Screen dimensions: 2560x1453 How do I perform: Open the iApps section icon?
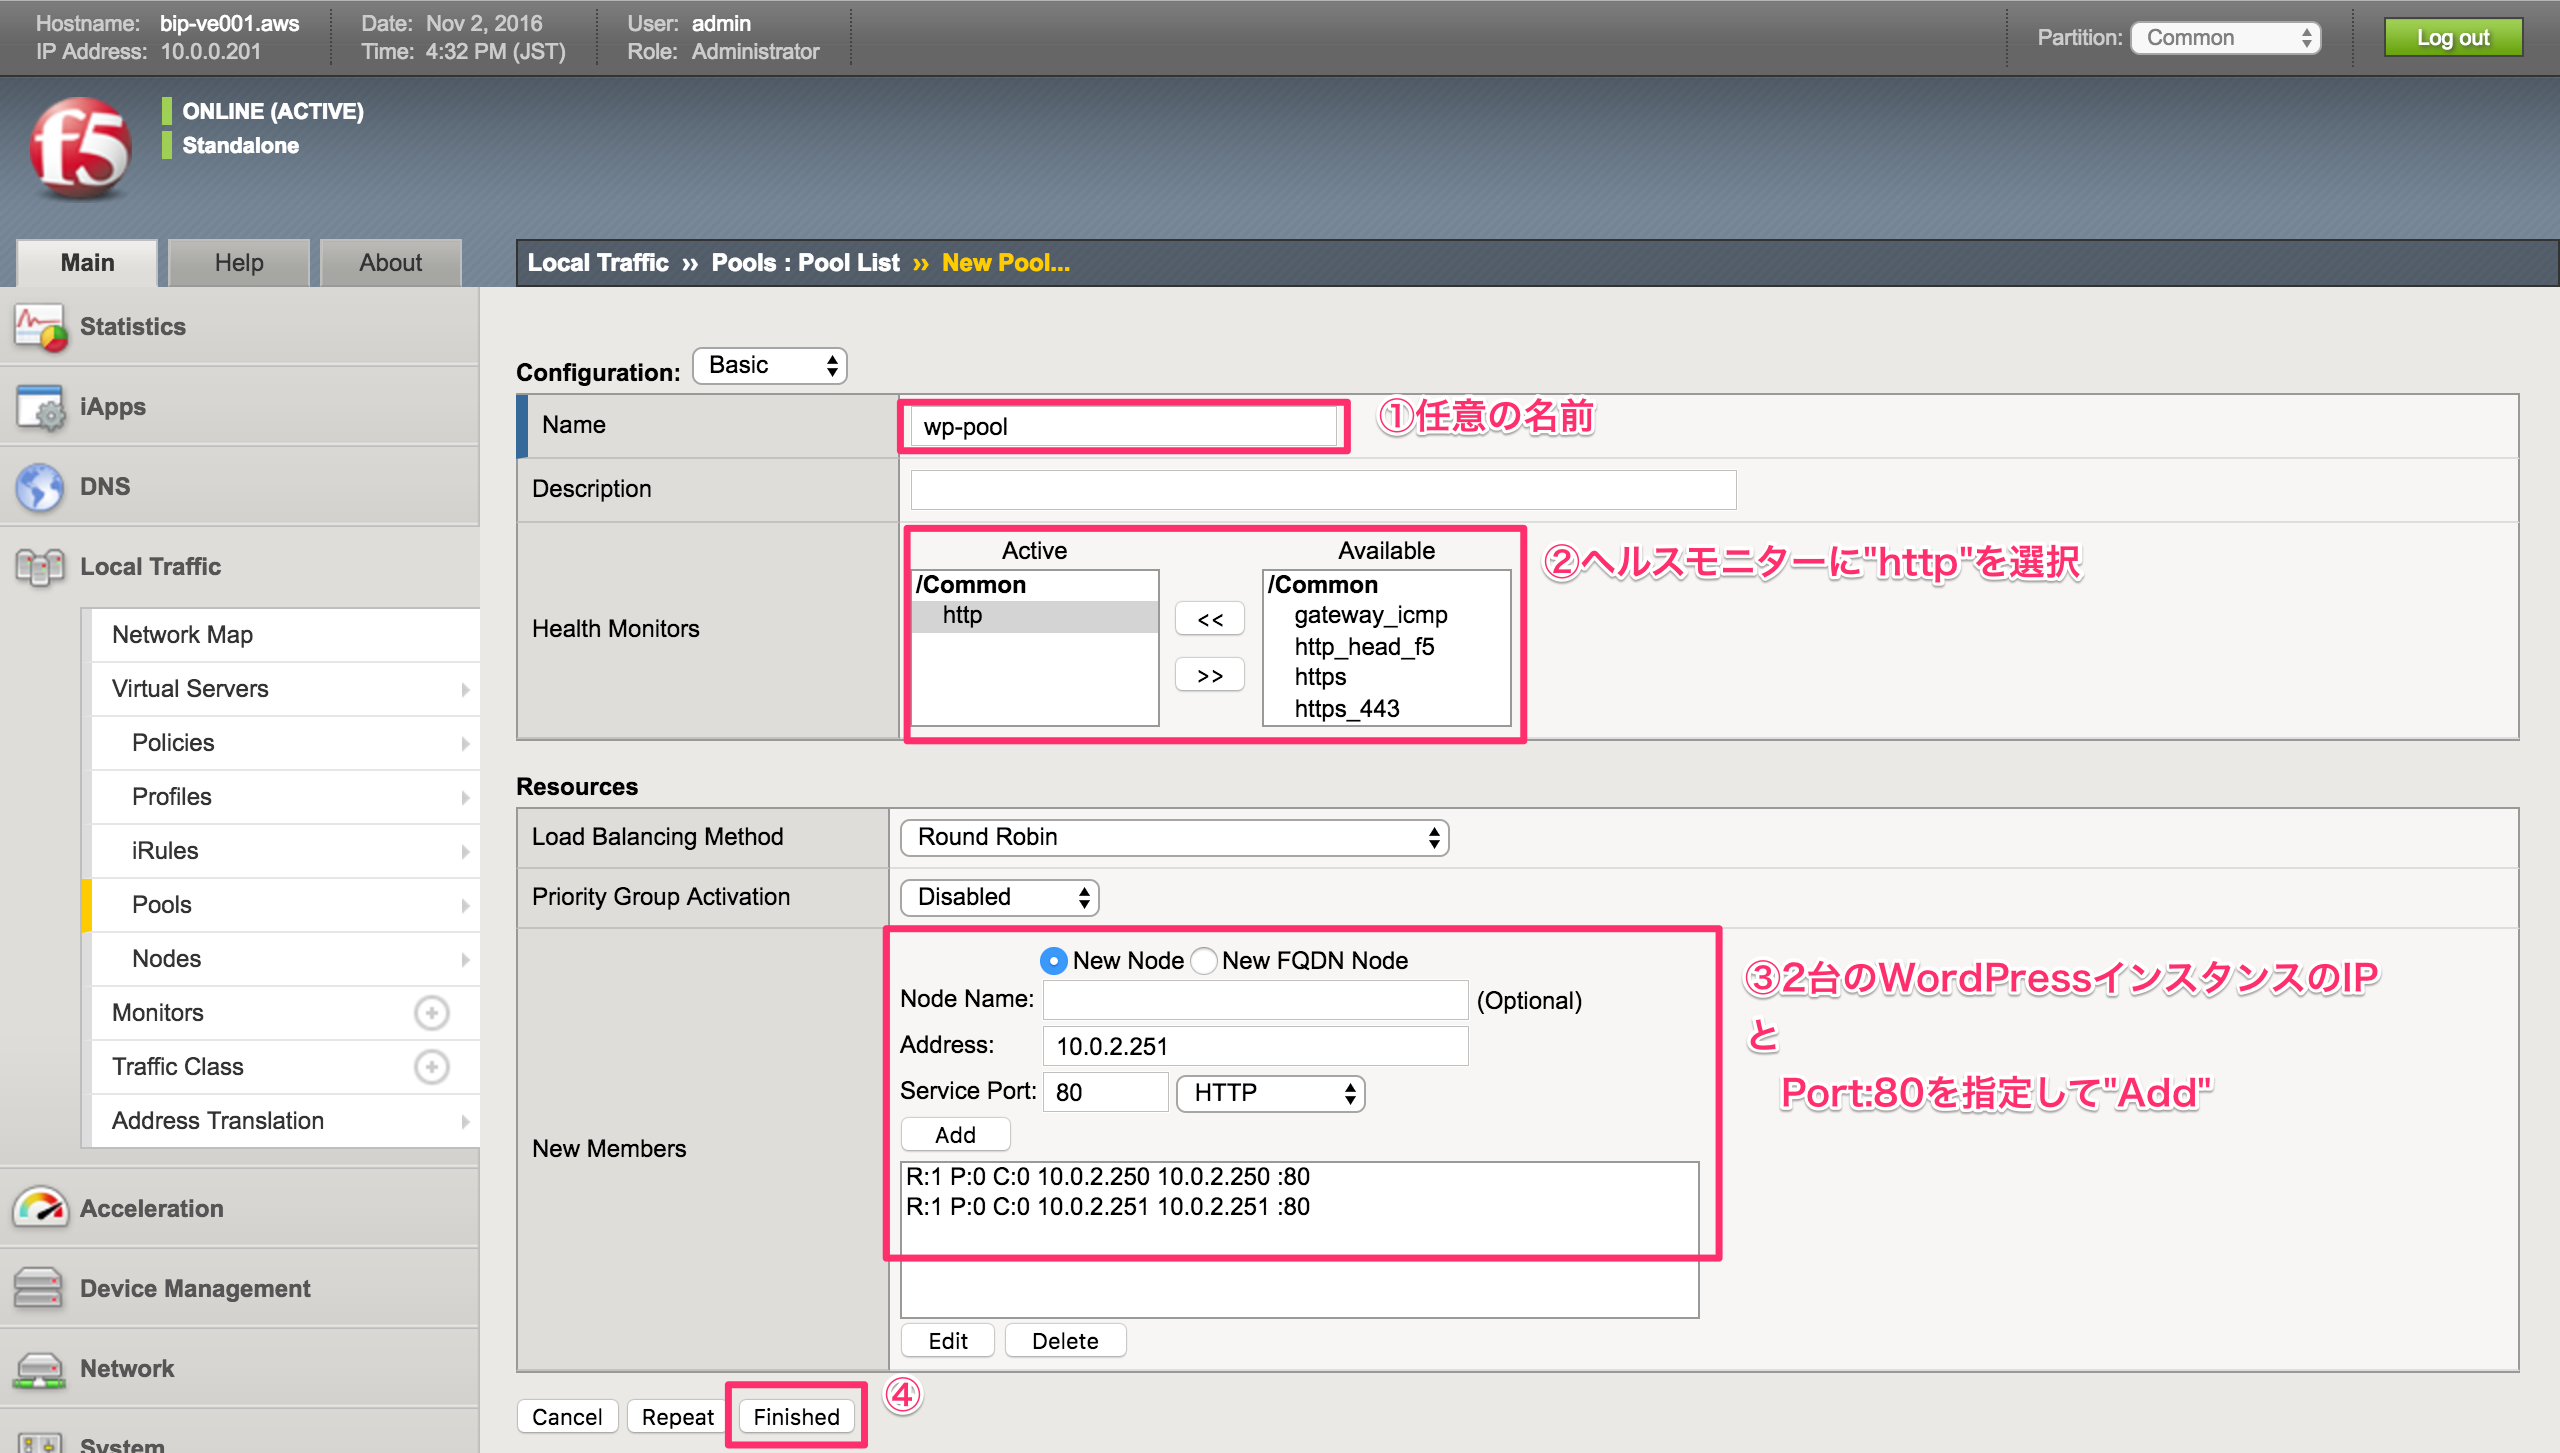pyautogui.click(x=40, y=407)
